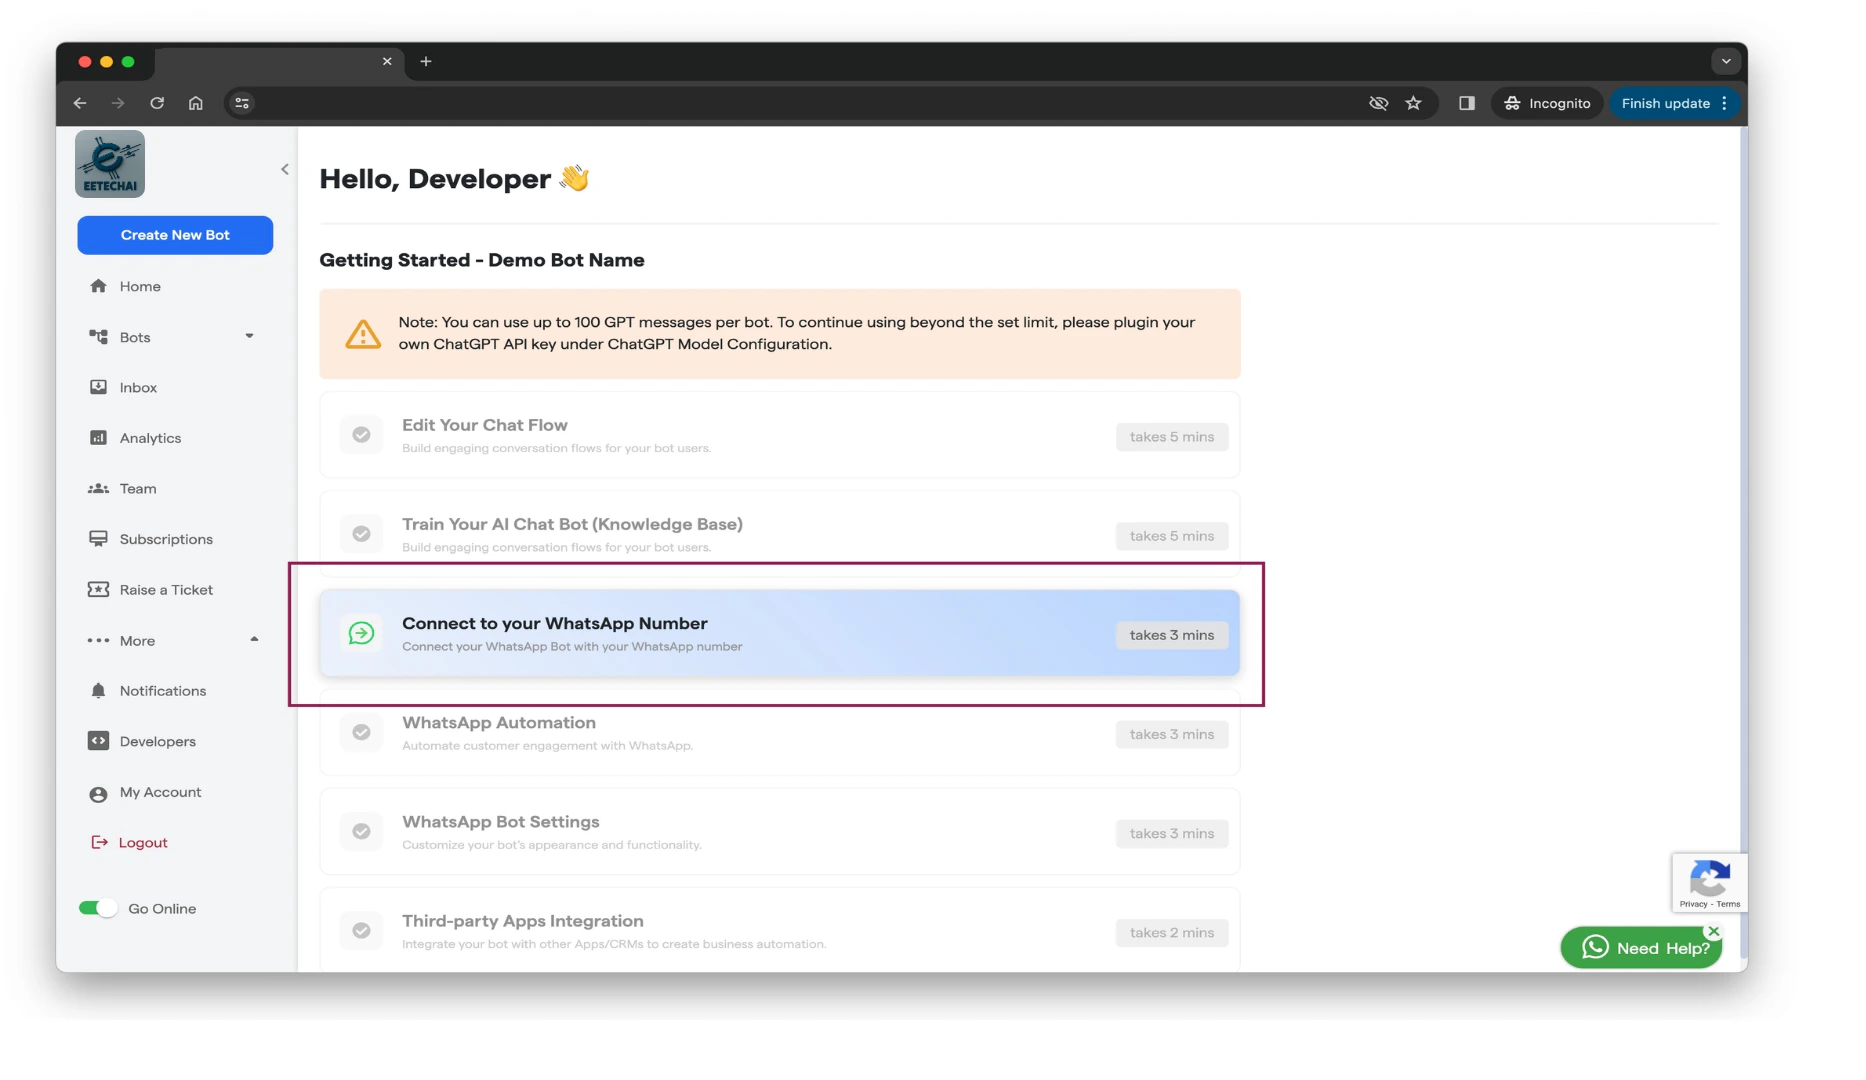1866x1080 pixels.
Task: Click the Bots flow icon
Action: coord(98,337)
